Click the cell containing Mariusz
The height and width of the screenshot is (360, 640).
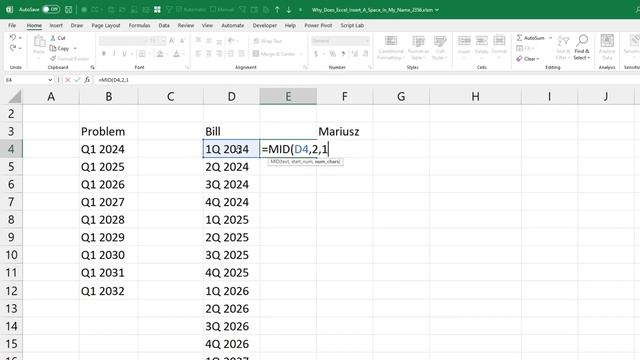[344, 131]
